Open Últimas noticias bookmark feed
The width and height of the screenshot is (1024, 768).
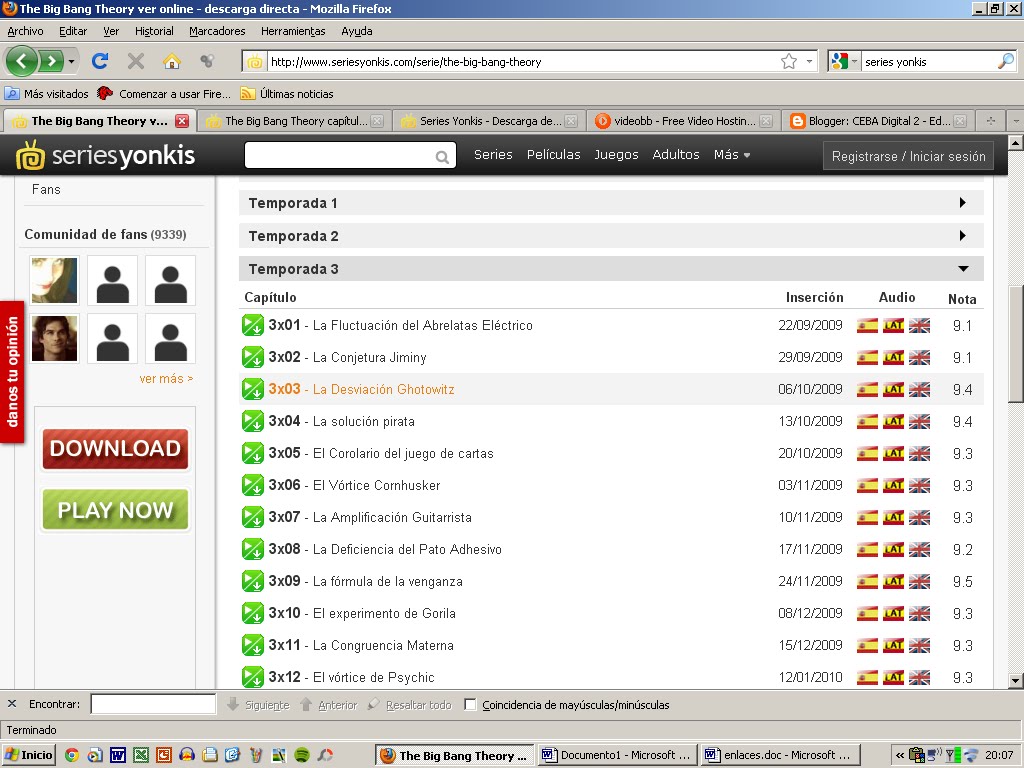point(287,94)
